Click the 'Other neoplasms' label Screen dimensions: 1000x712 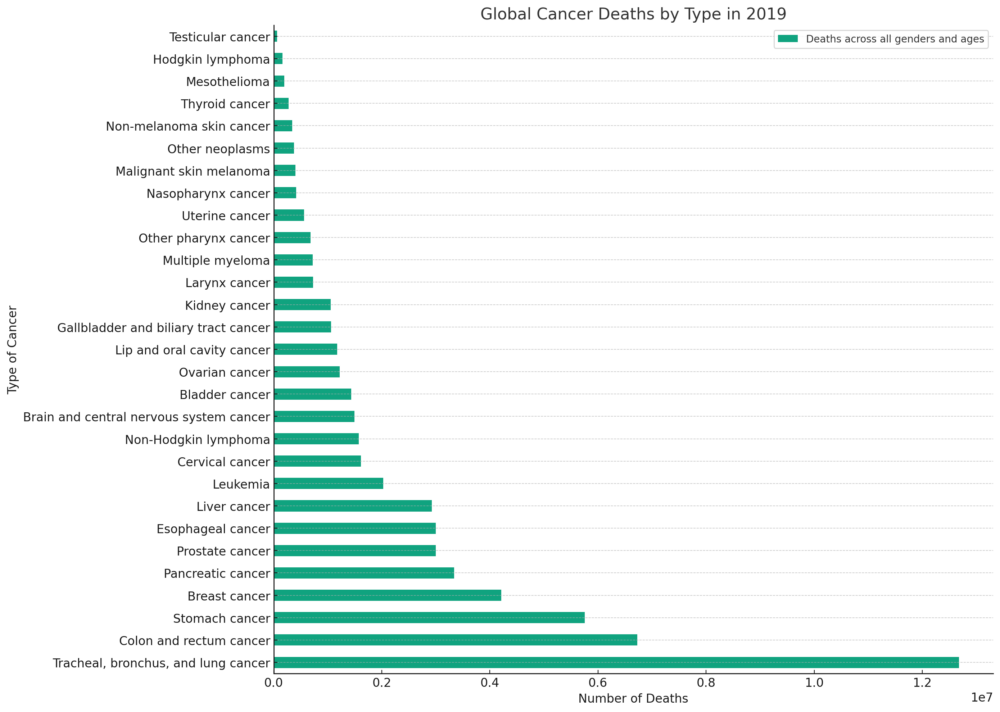(219, 149)
